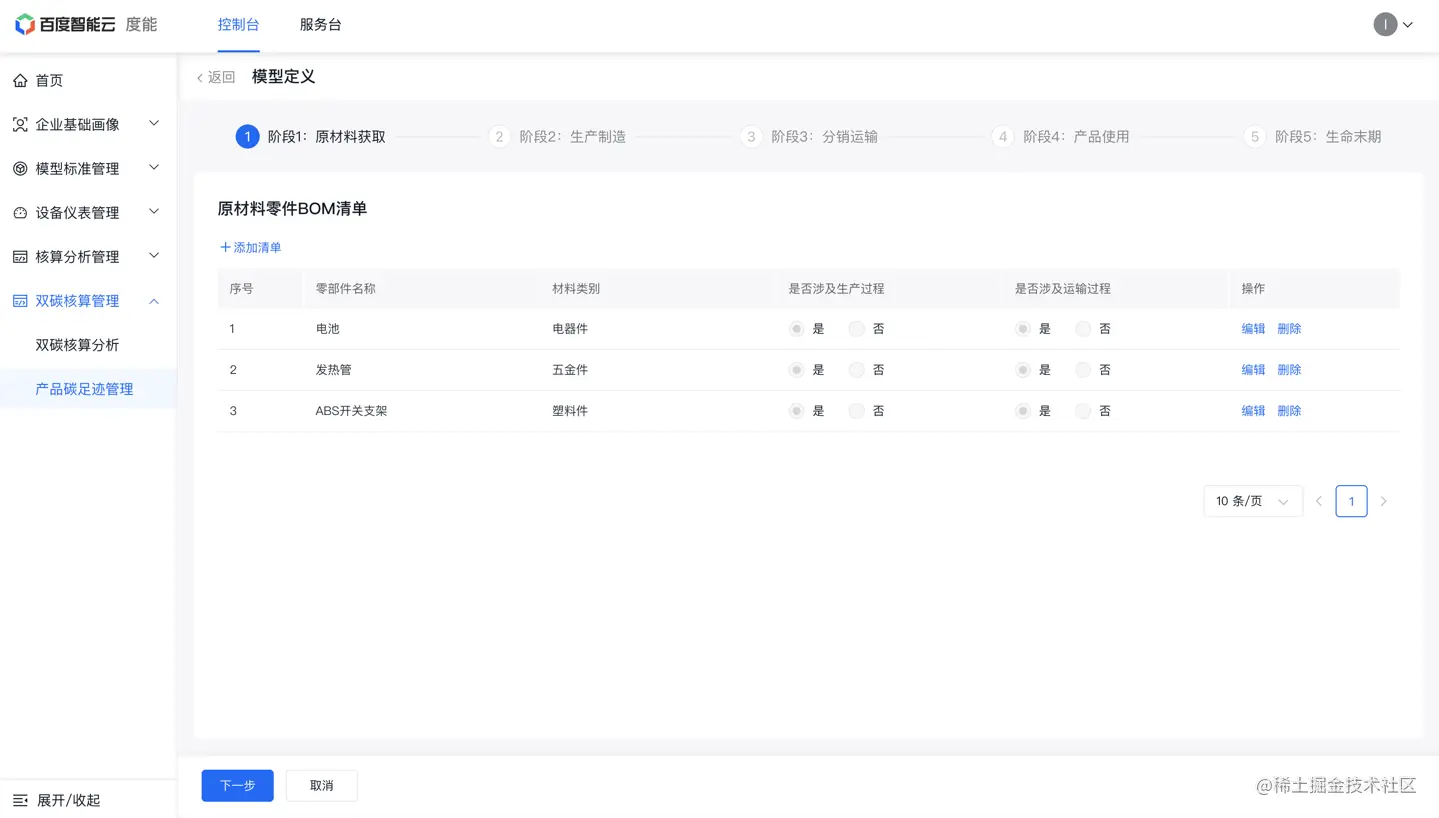The image size is (1439, 818).
Task: Expand the 企业基础画像 menu chevron
Action: click(x=154, y=124)
